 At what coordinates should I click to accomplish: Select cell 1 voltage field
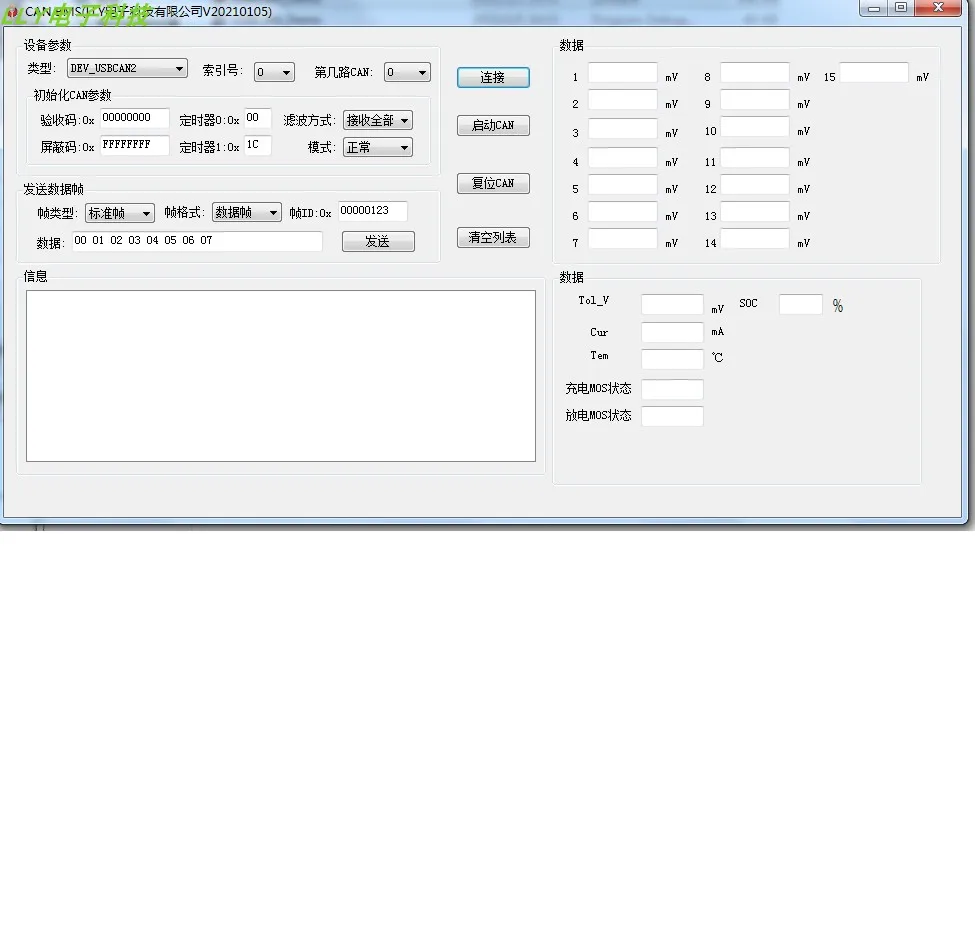(622, 73)
